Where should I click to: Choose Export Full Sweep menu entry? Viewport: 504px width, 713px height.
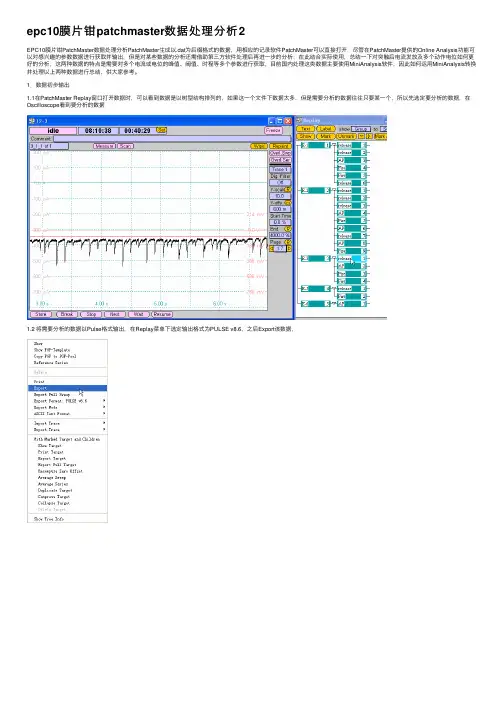coord(67,395)
